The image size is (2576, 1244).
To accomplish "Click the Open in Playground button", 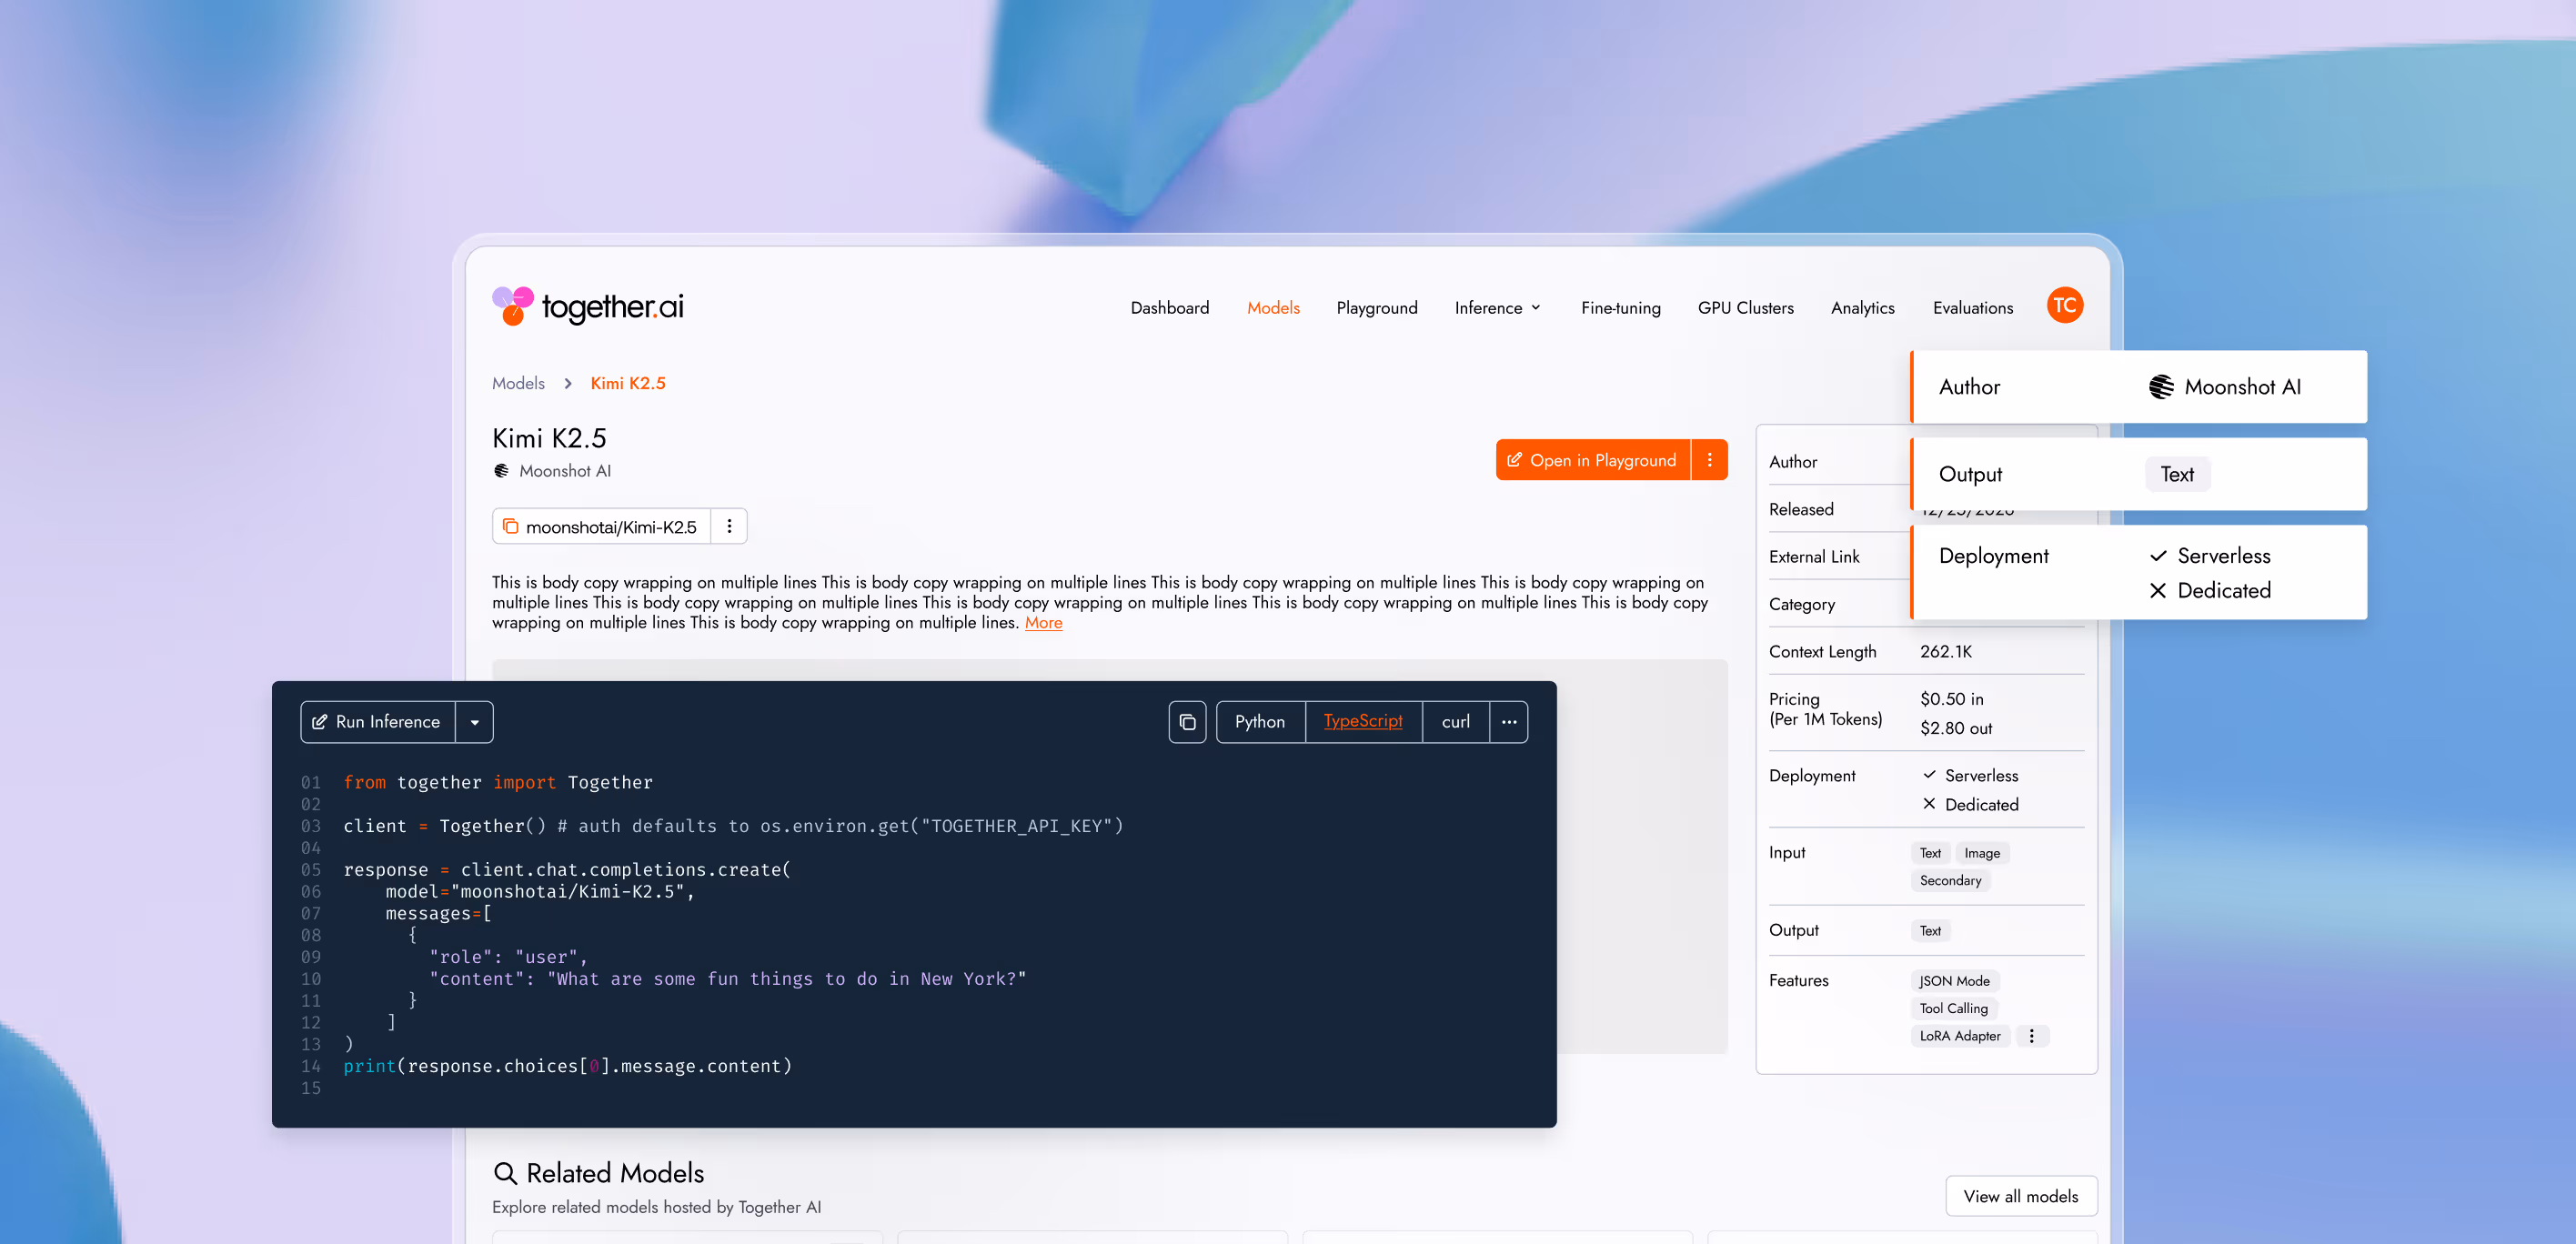I will (1593, 460).
